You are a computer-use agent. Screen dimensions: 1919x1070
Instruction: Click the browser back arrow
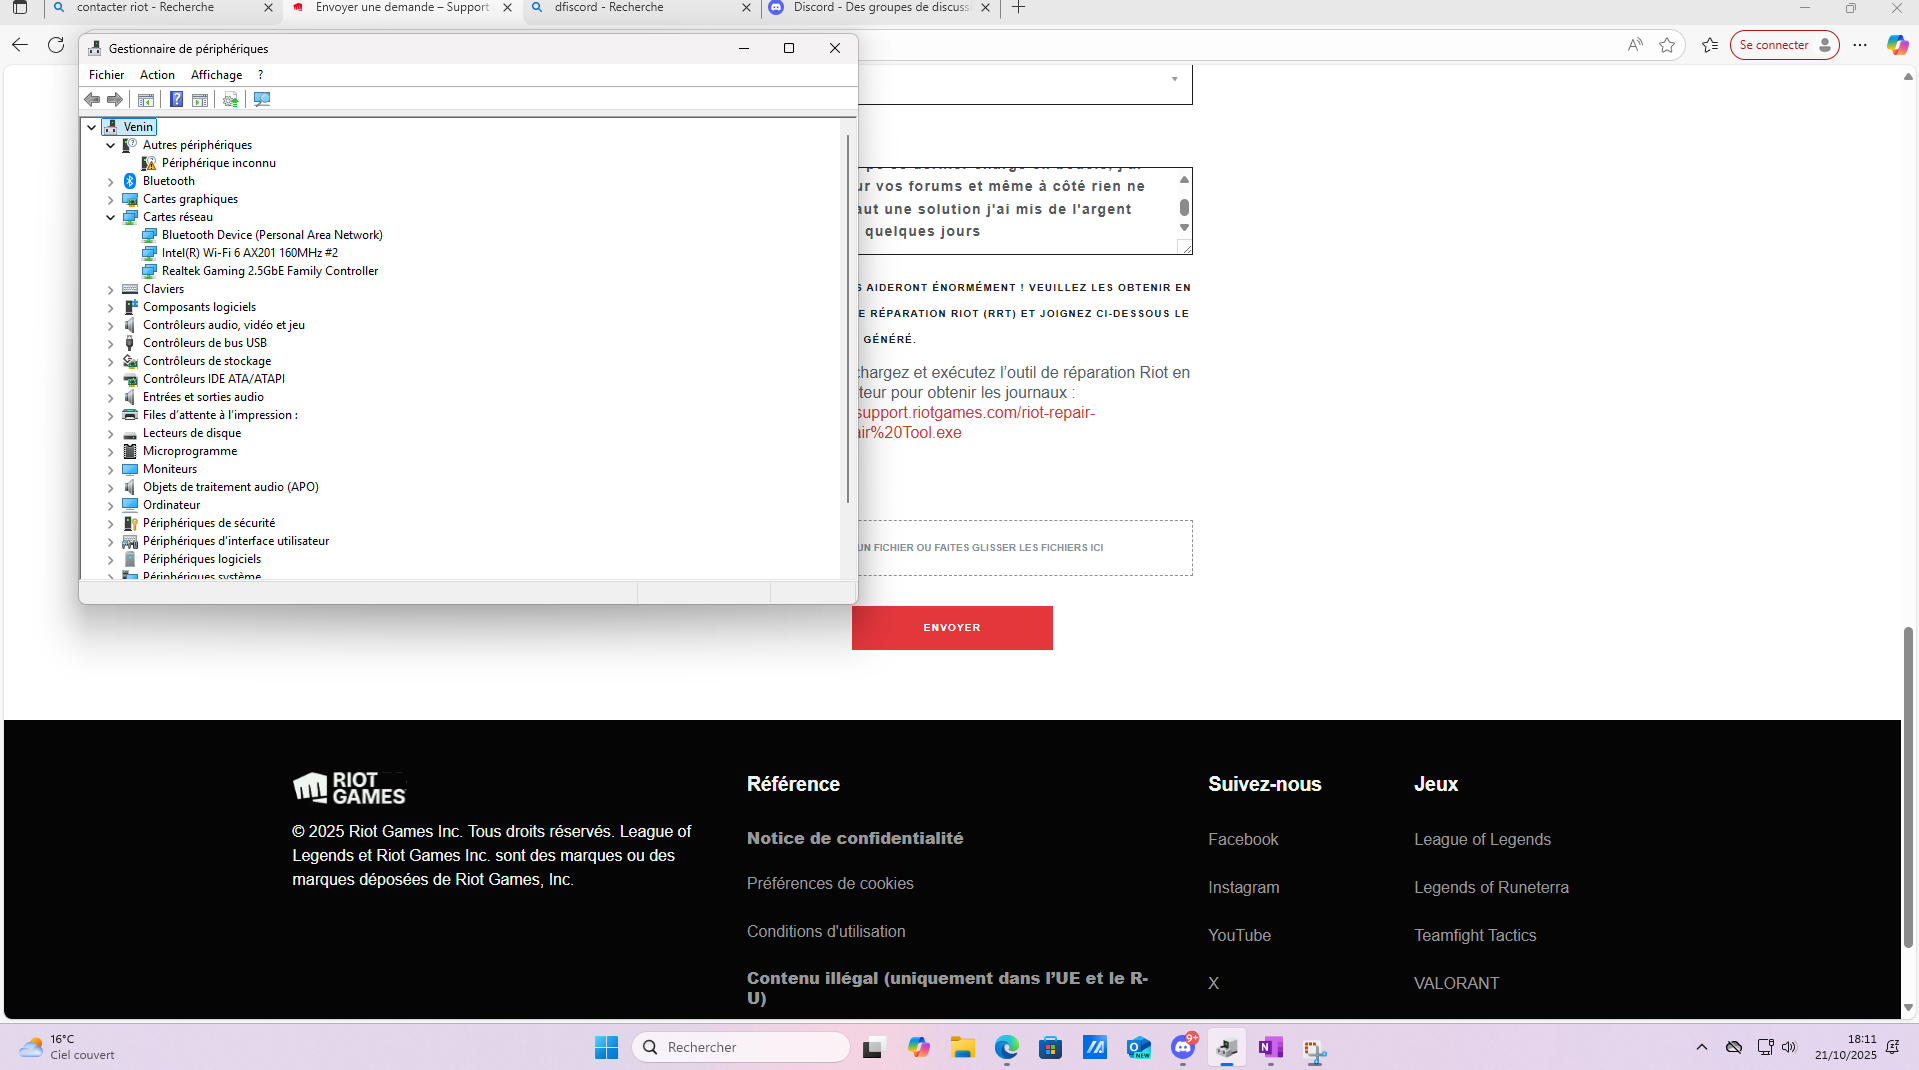20,45
